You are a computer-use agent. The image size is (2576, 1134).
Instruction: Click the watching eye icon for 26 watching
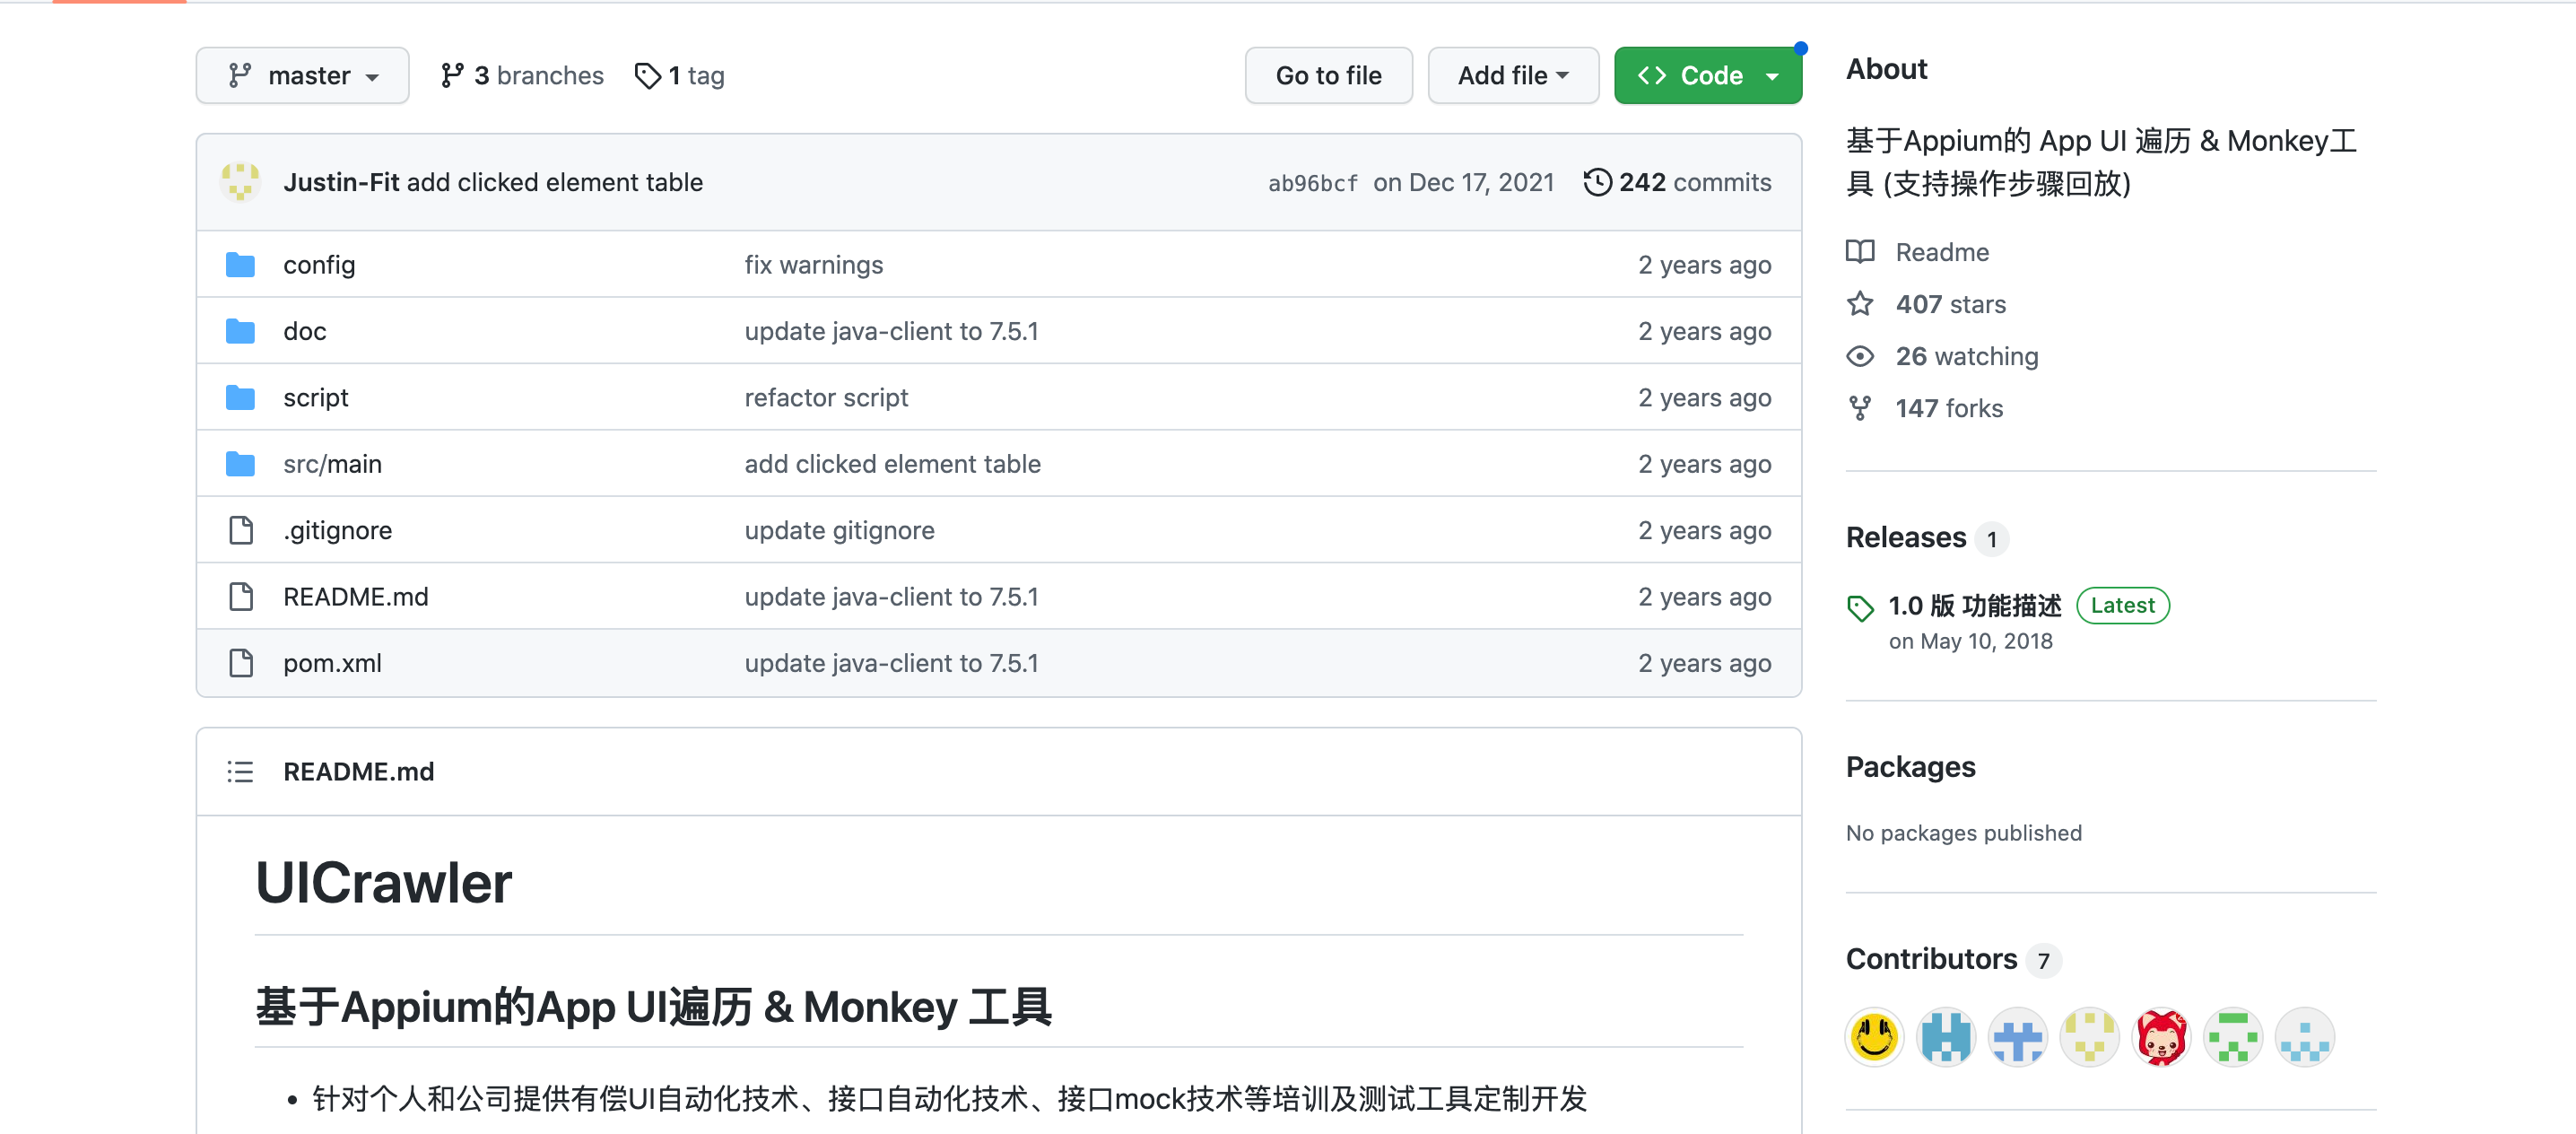[x=1861, y=356]
